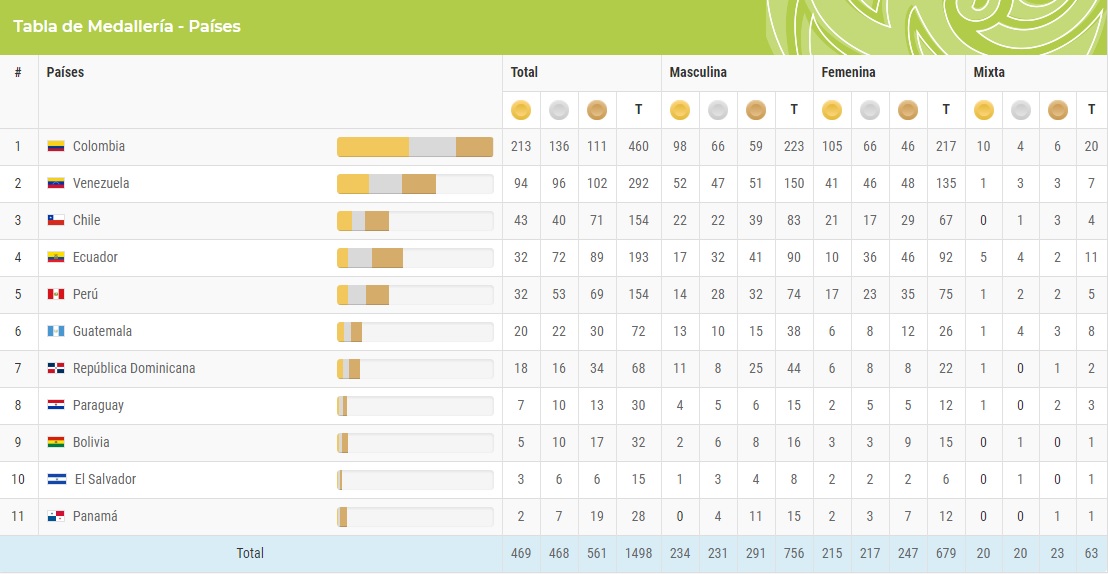Select the Femenina column group header
The width and height of the screenshot is (1108, 574).
848,72
